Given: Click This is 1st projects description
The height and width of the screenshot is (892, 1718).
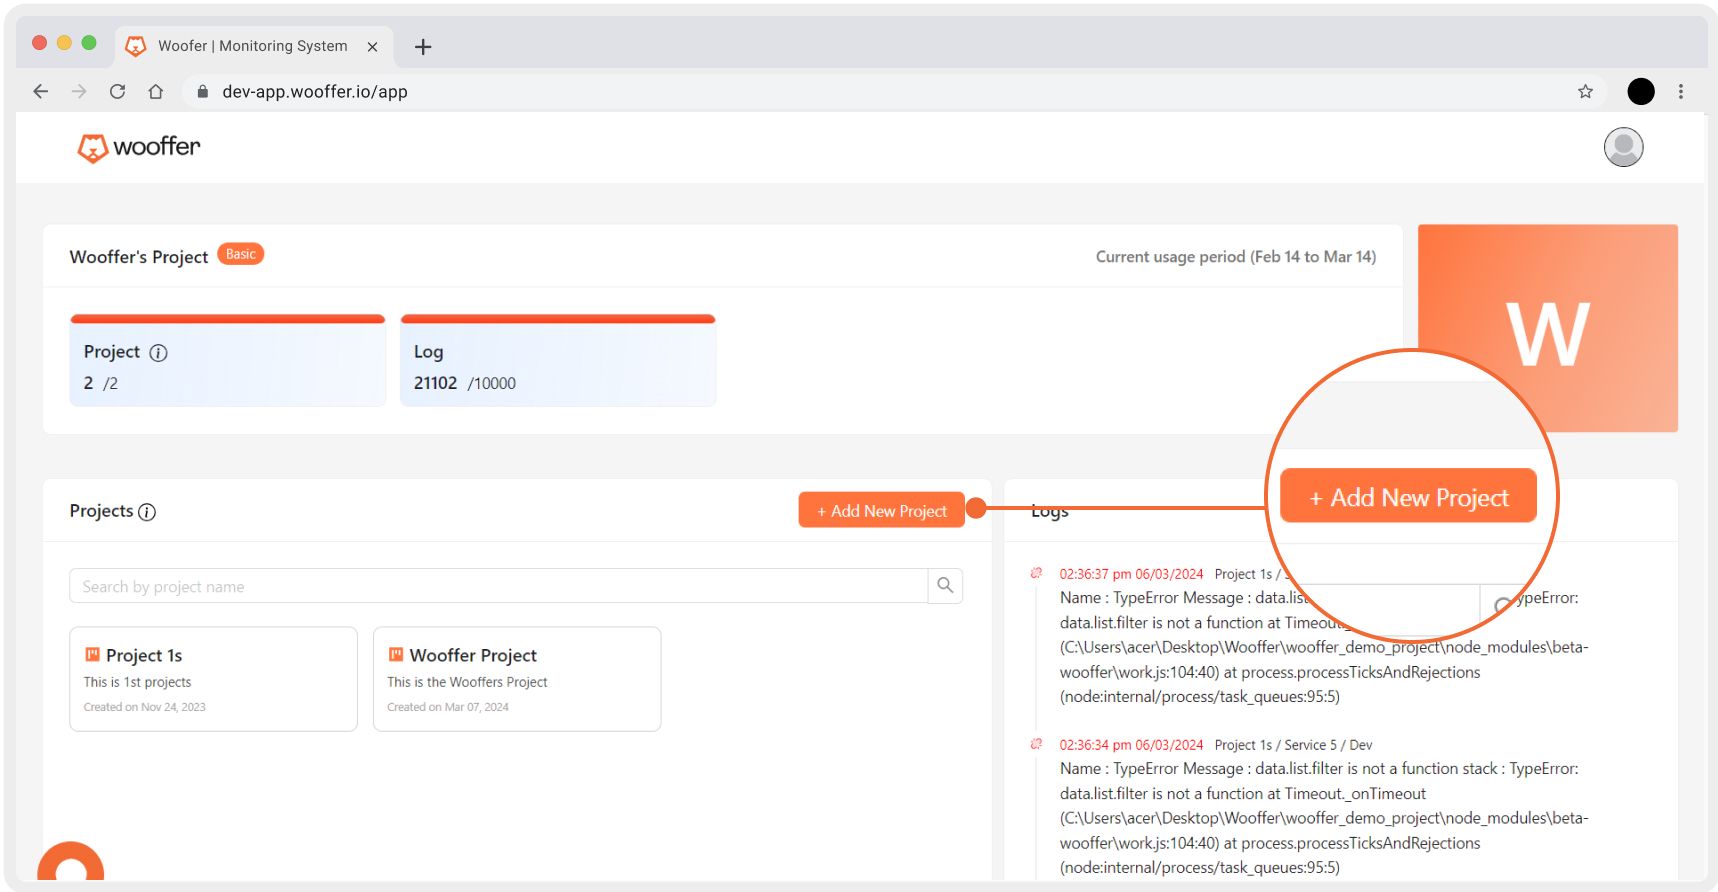Looking at the screenshot, I should pyautogui.click(x=137, y=682).
